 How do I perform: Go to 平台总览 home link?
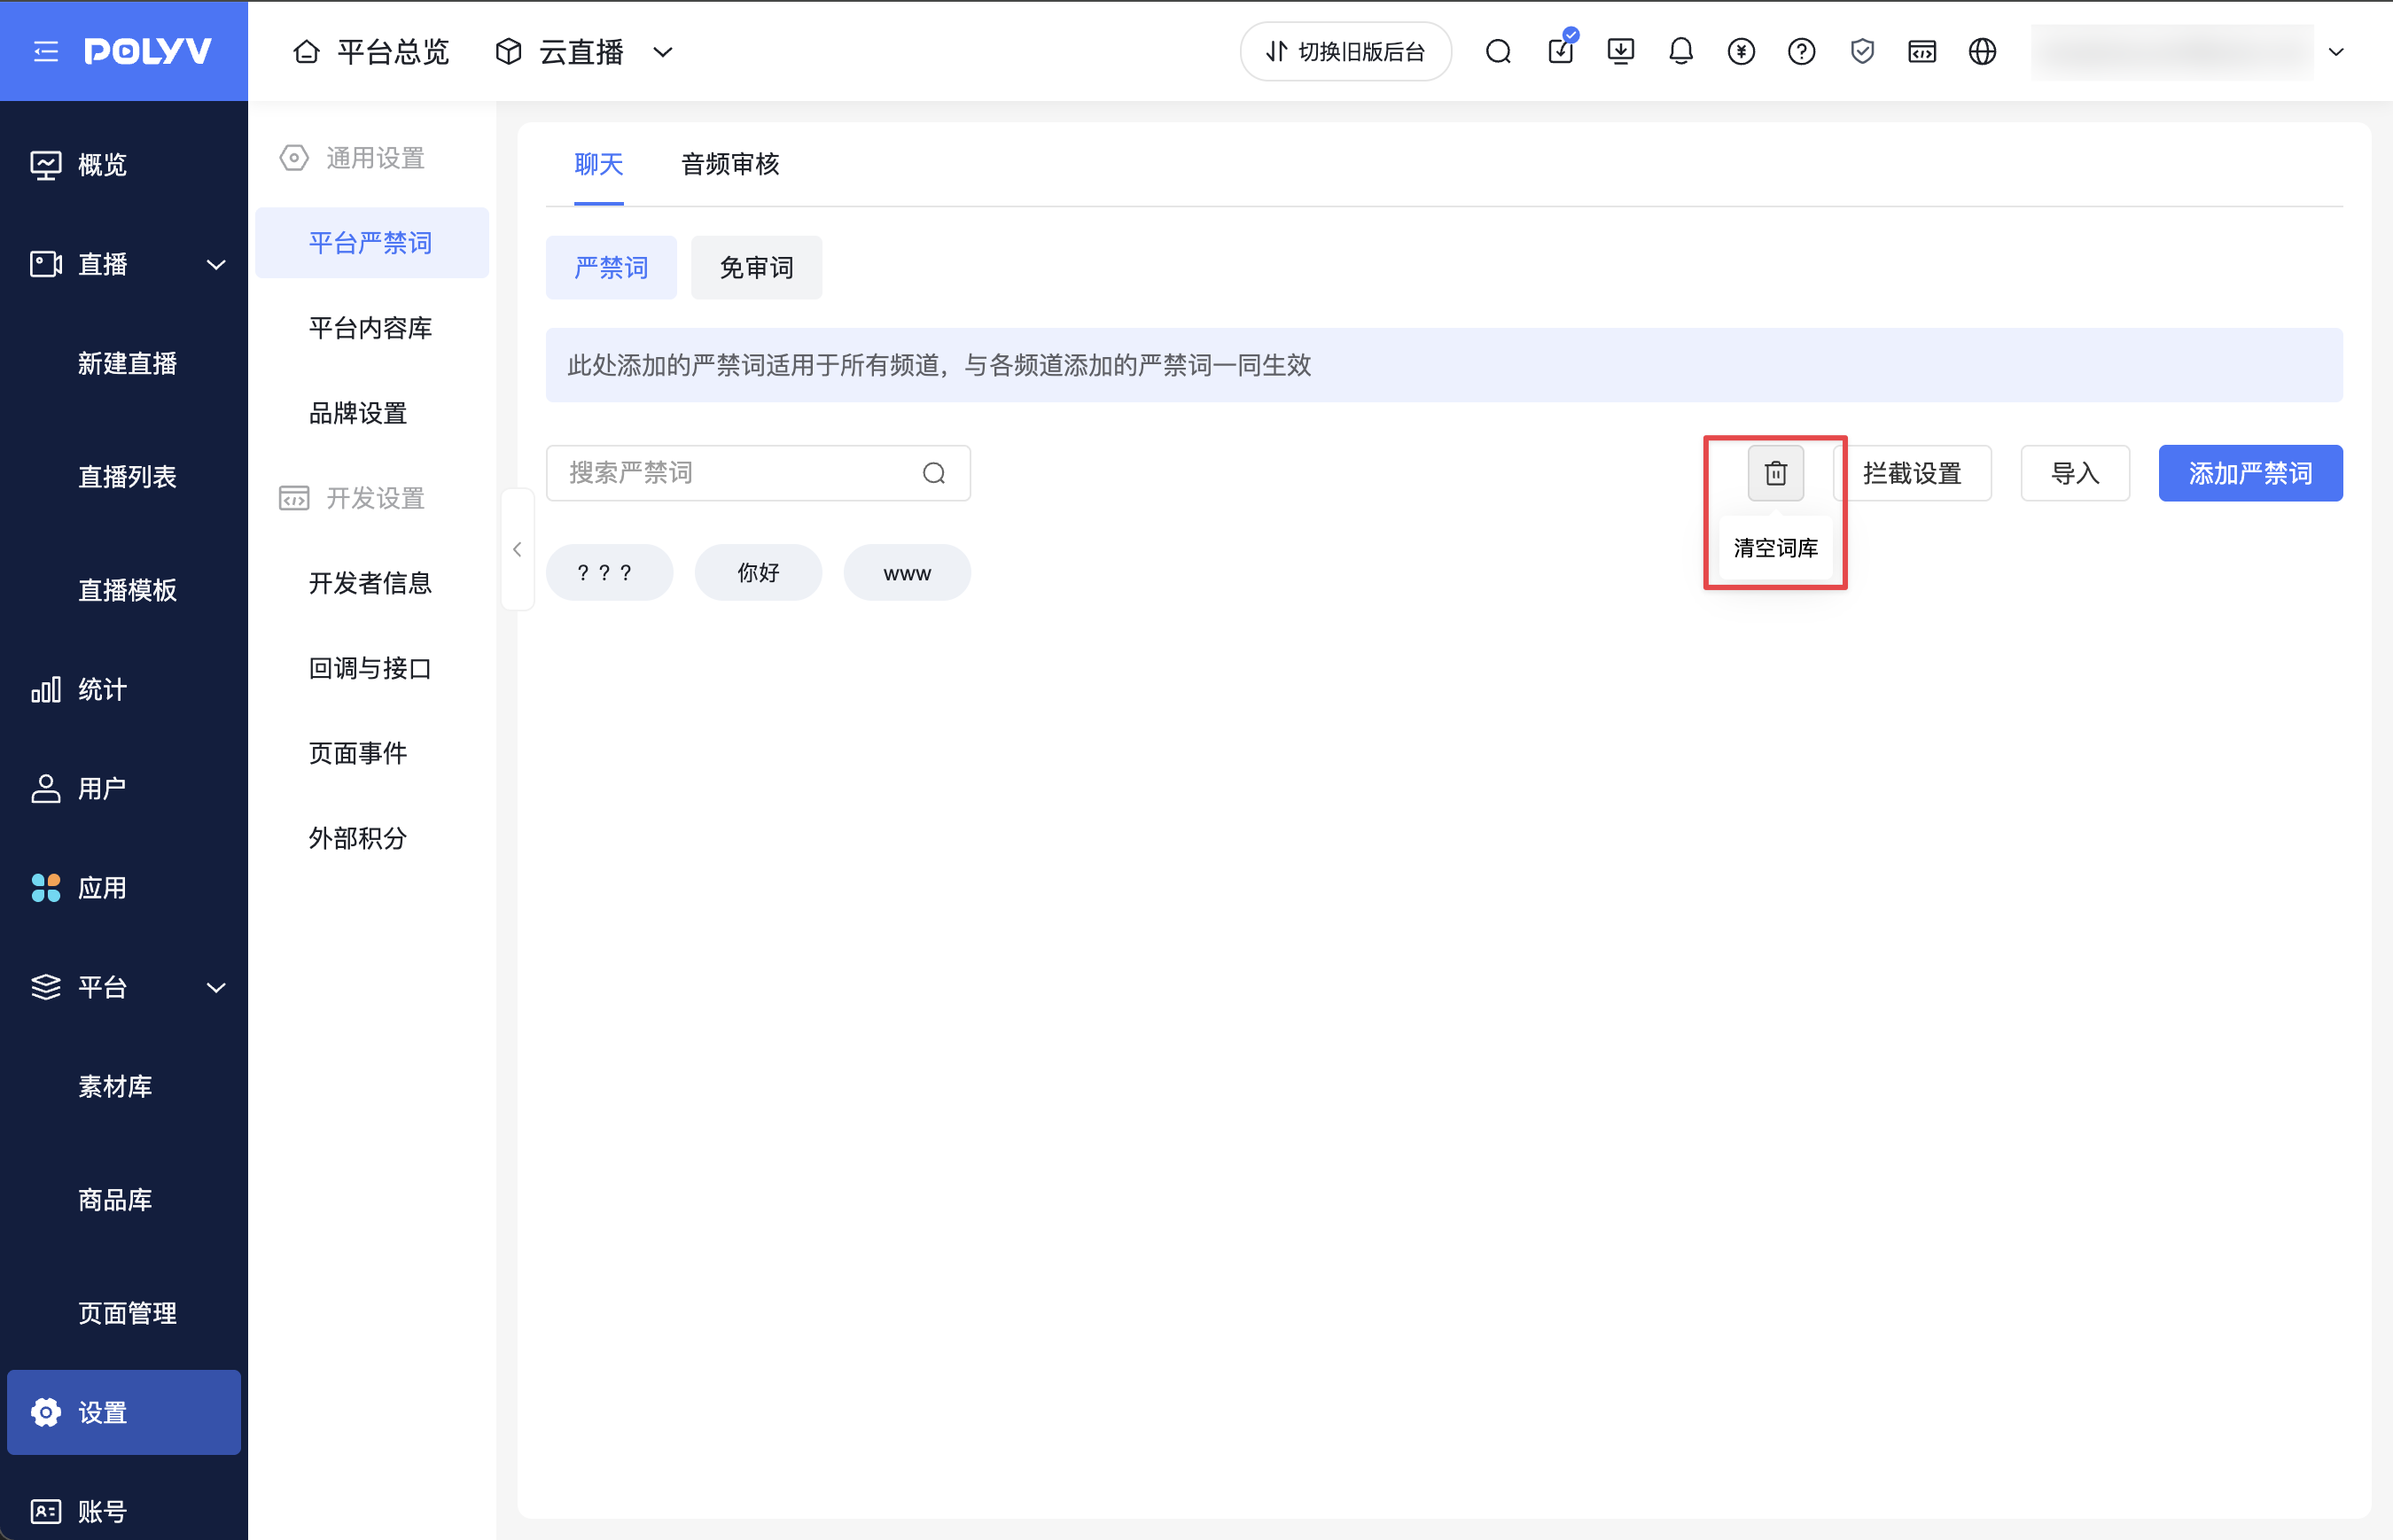pos(371,51)
